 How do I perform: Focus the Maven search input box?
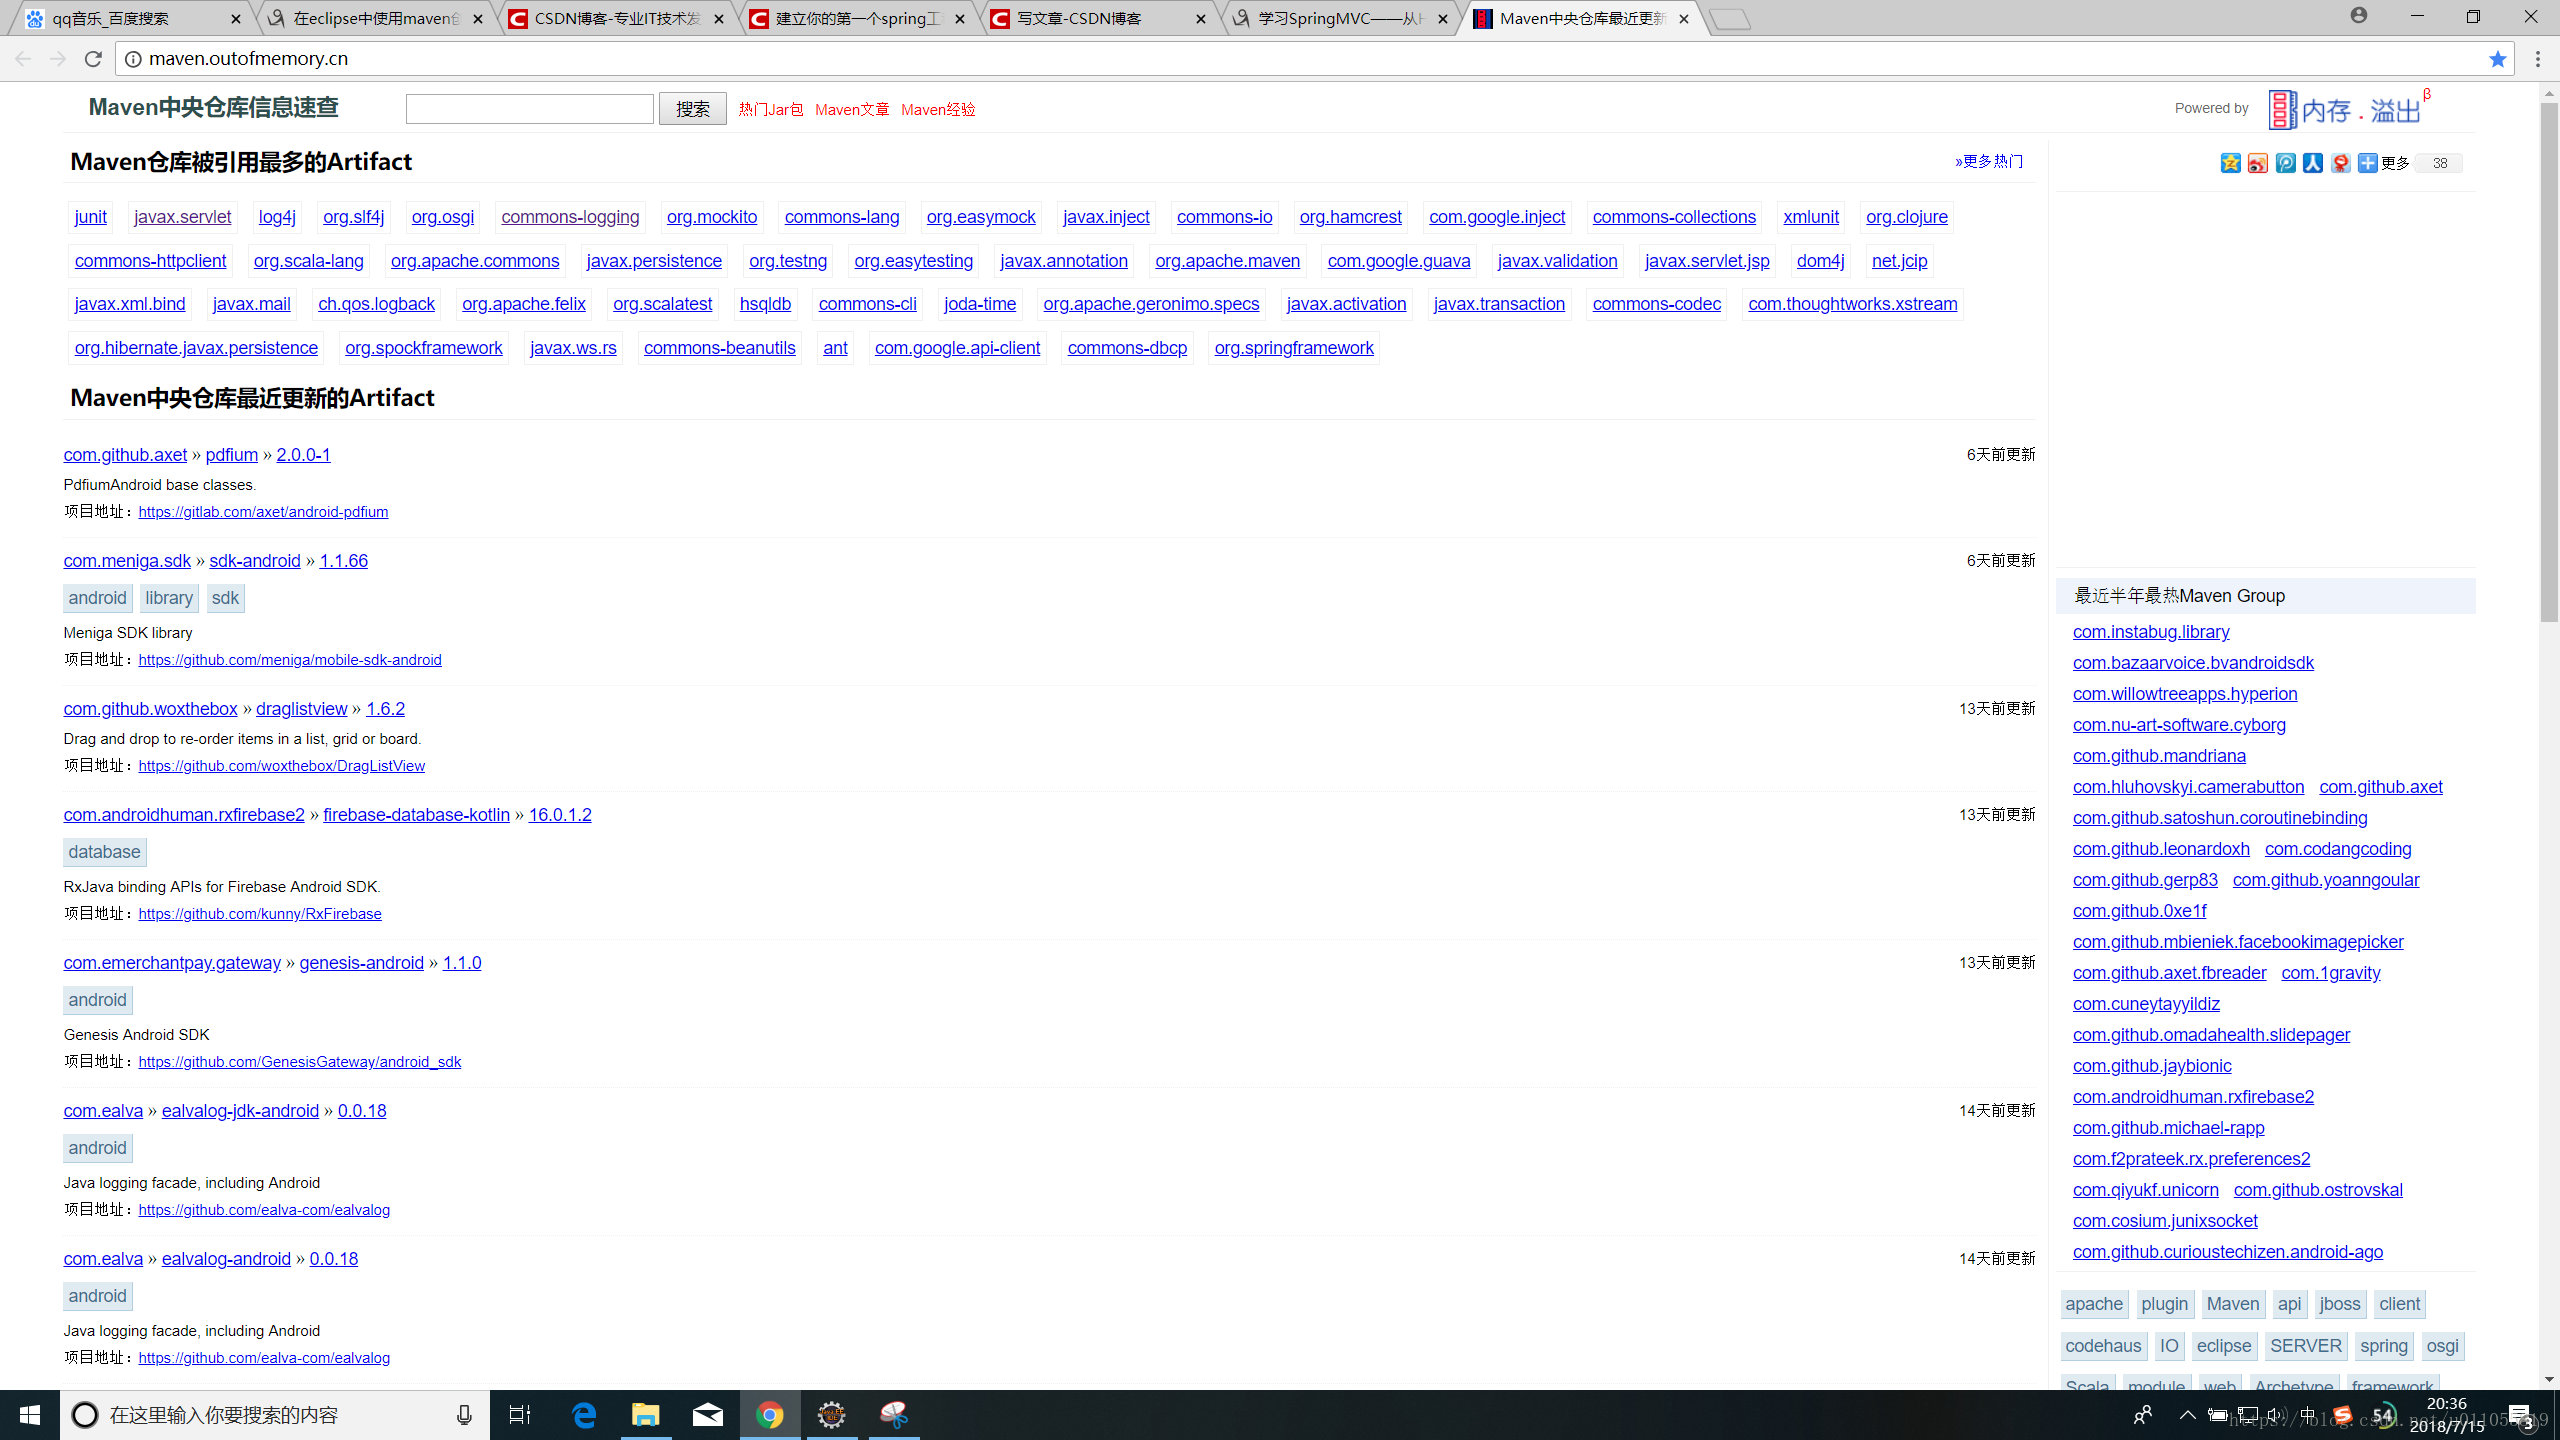pos(529,109)
